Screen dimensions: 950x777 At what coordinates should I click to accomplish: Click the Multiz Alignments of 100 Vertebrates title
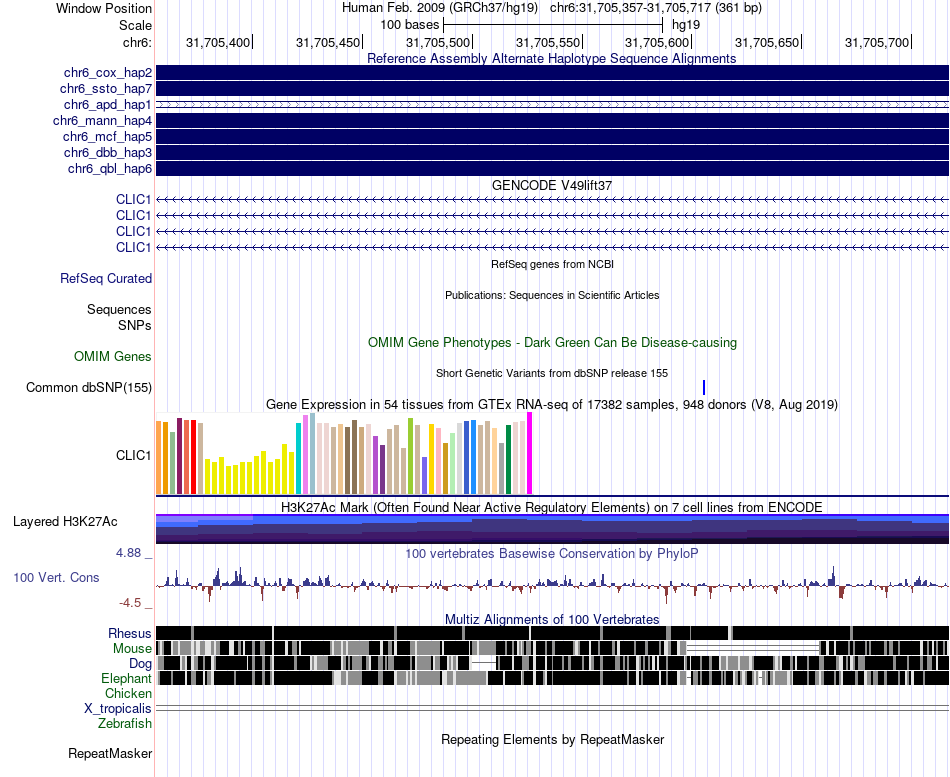click(x=552, y=619)
